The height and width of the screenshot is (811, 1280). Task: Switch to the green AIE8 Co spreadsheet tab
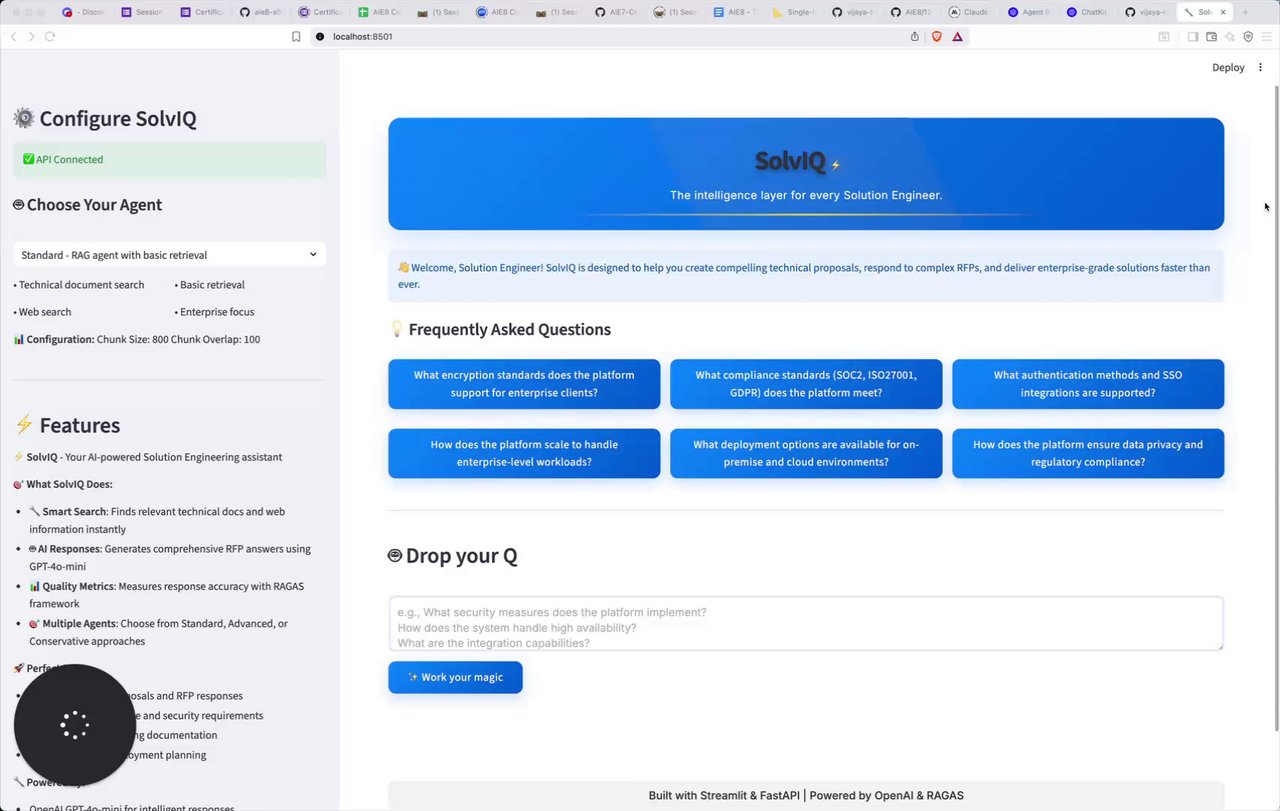pos(377,12)
